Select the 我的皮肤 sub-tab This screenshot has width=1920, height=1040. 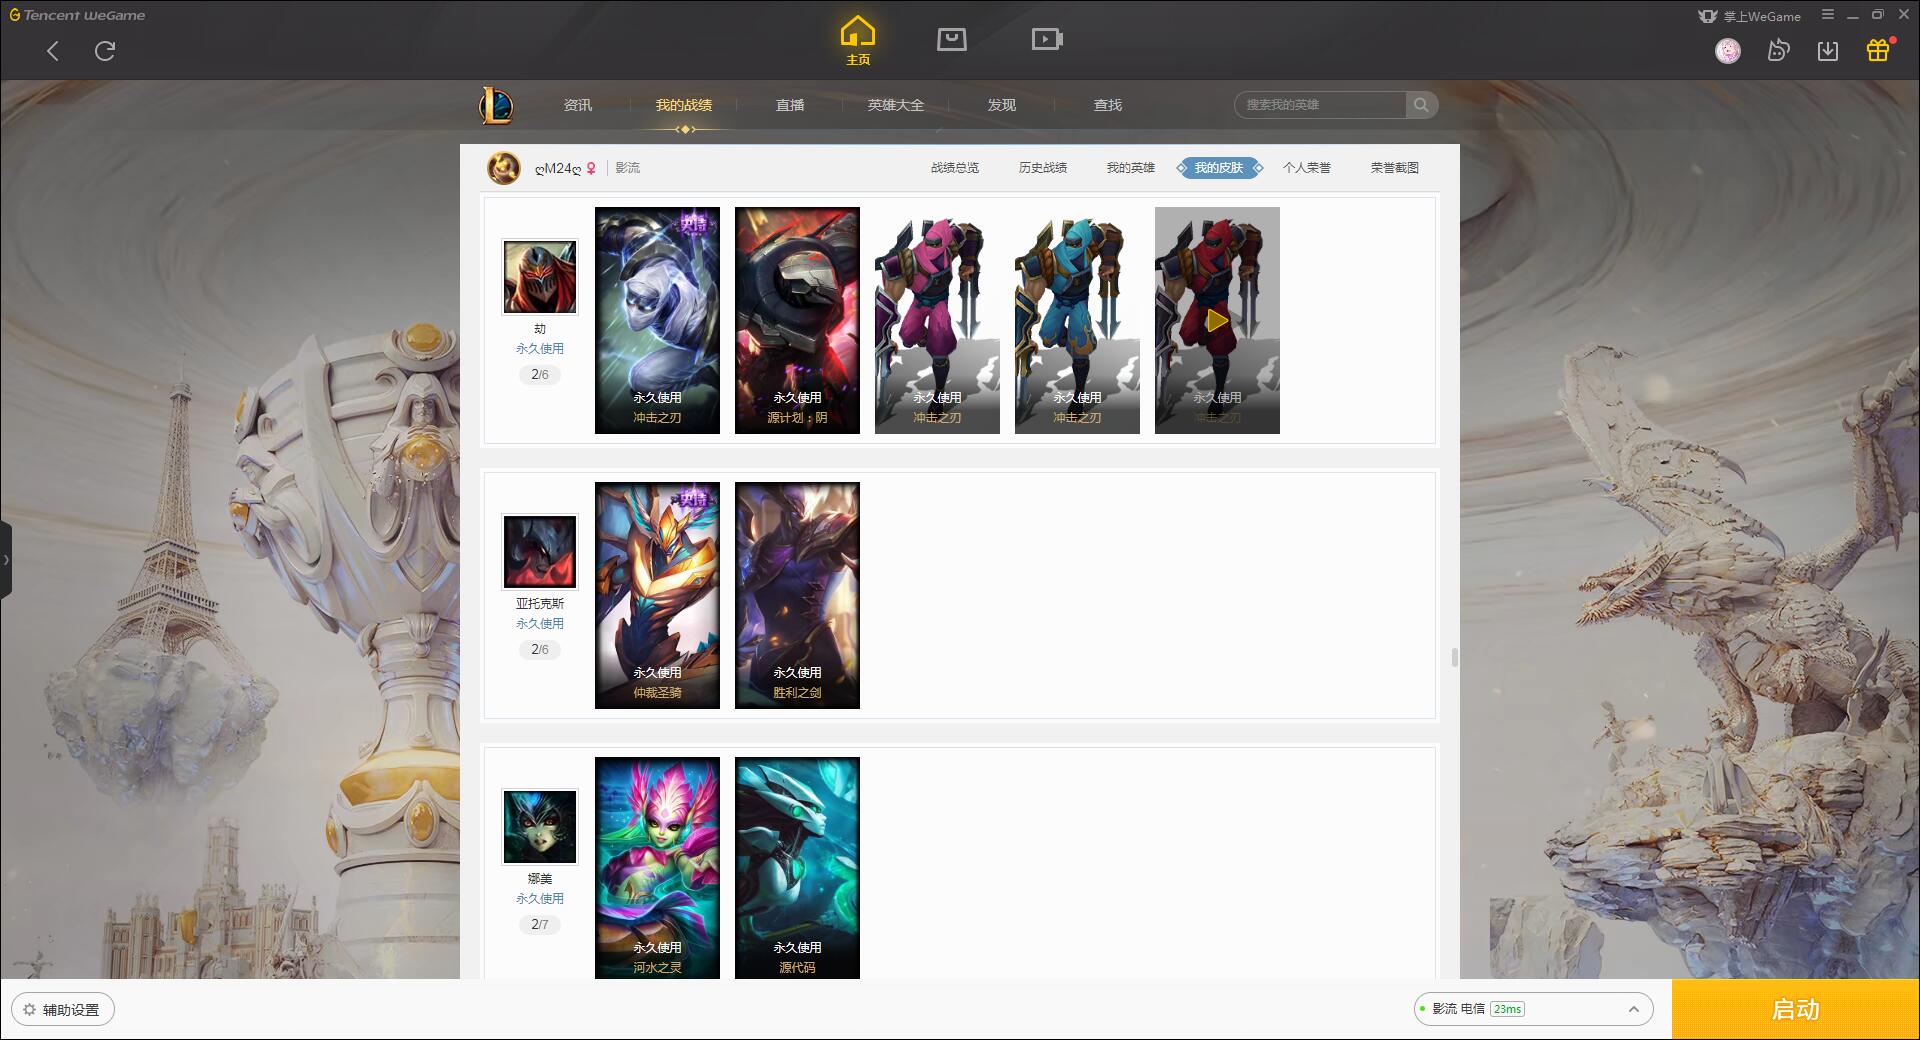tap(1219, 168)
